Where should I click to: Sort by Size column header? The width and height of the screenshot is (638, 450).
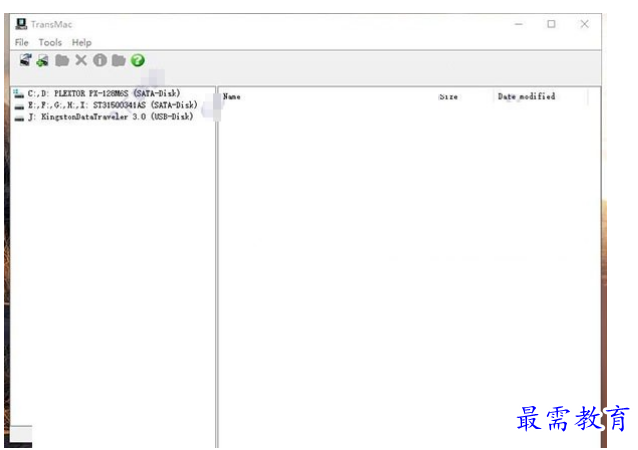tap(448, 96)
